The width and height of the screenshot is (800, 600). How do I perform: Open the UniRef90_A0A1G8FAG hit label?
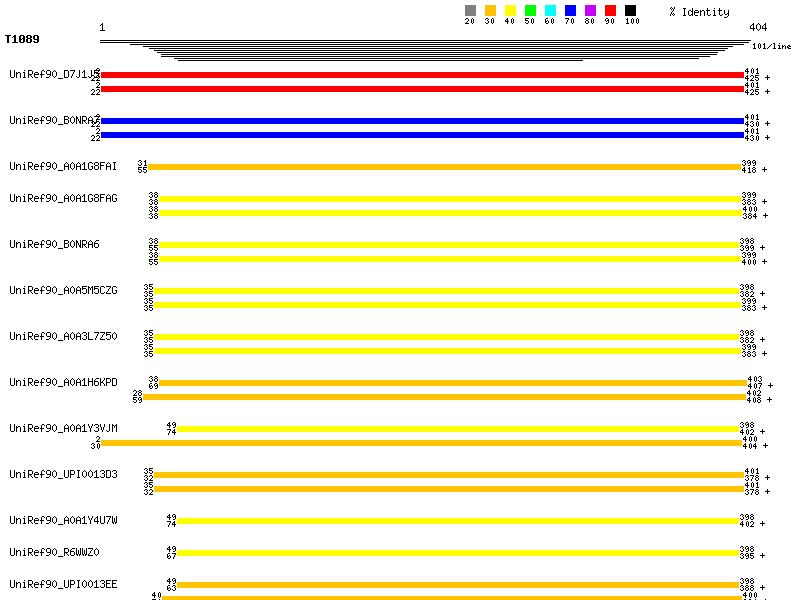click(63, 198)
